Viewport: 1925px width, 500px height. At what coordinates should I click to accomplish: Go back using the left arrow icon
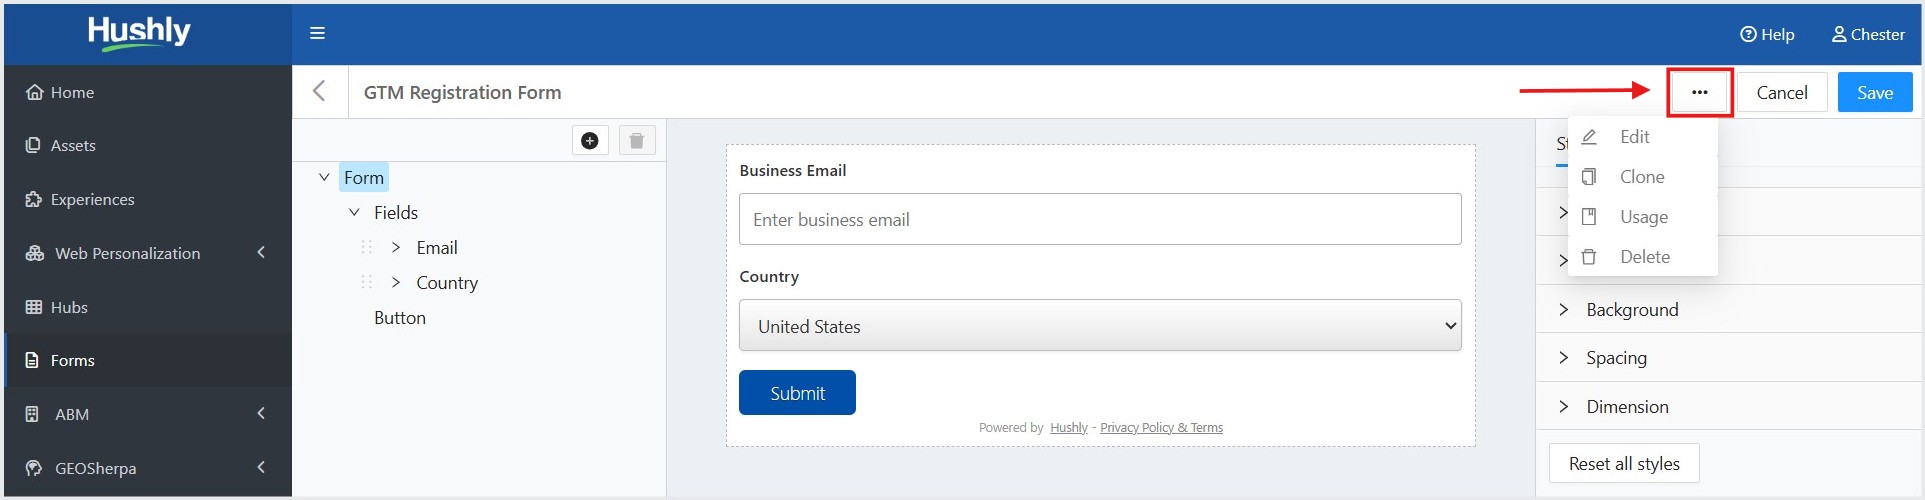tap(319, 92)
